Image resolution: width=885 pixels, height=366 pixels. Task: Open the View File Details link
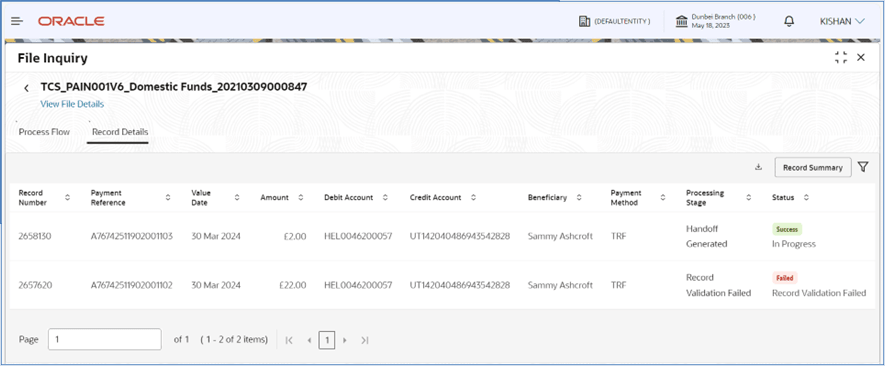[x=72, y=104]
